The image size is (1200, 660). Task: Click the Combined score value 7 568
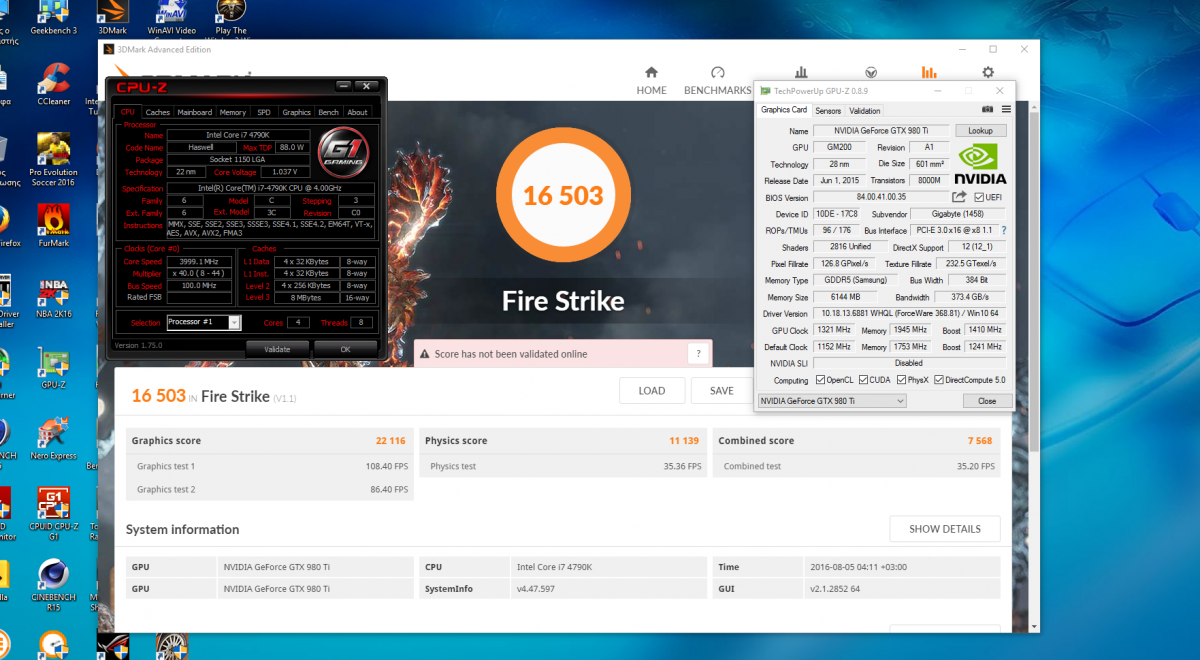[981, 440]
